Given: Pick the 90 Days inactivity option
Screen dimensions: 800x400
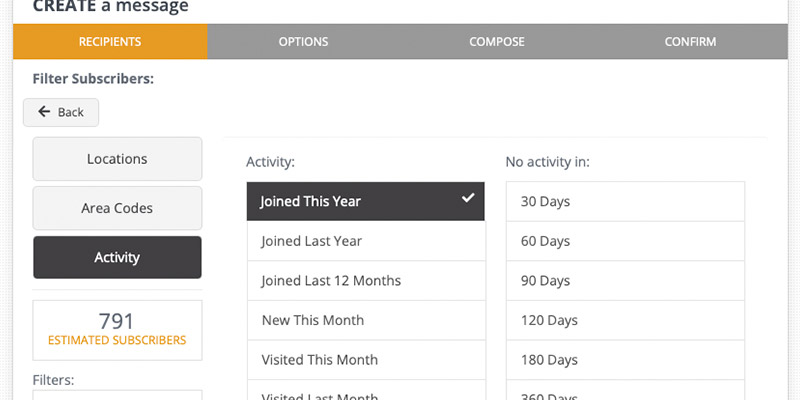Looking at the screenshot, I should 626,281.
